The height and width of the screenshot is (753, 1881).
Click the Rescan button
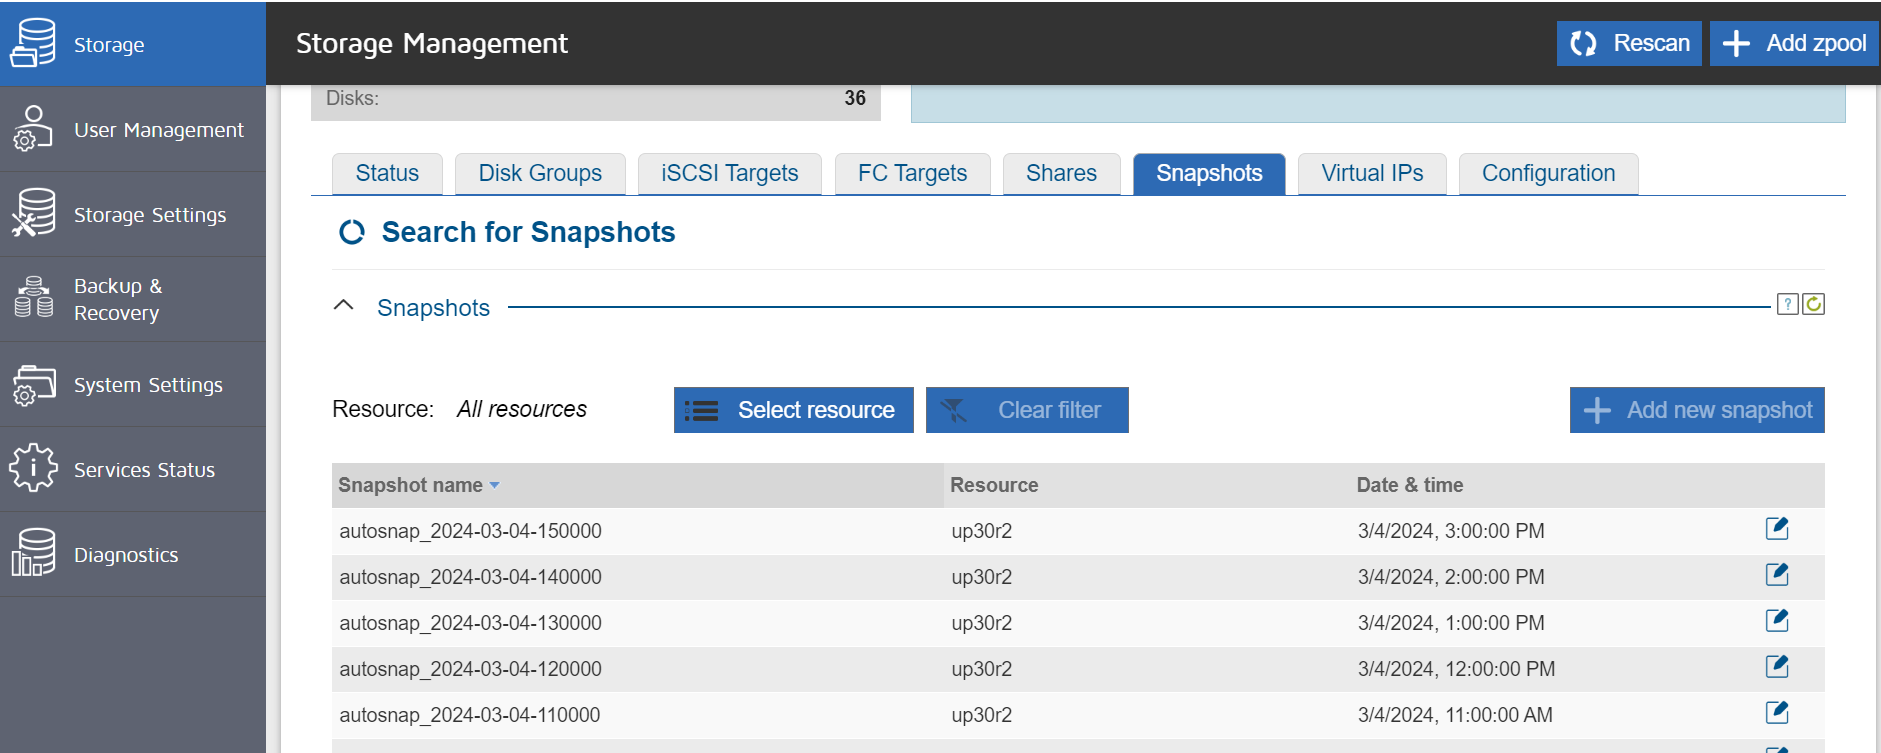coord(1629,44)
